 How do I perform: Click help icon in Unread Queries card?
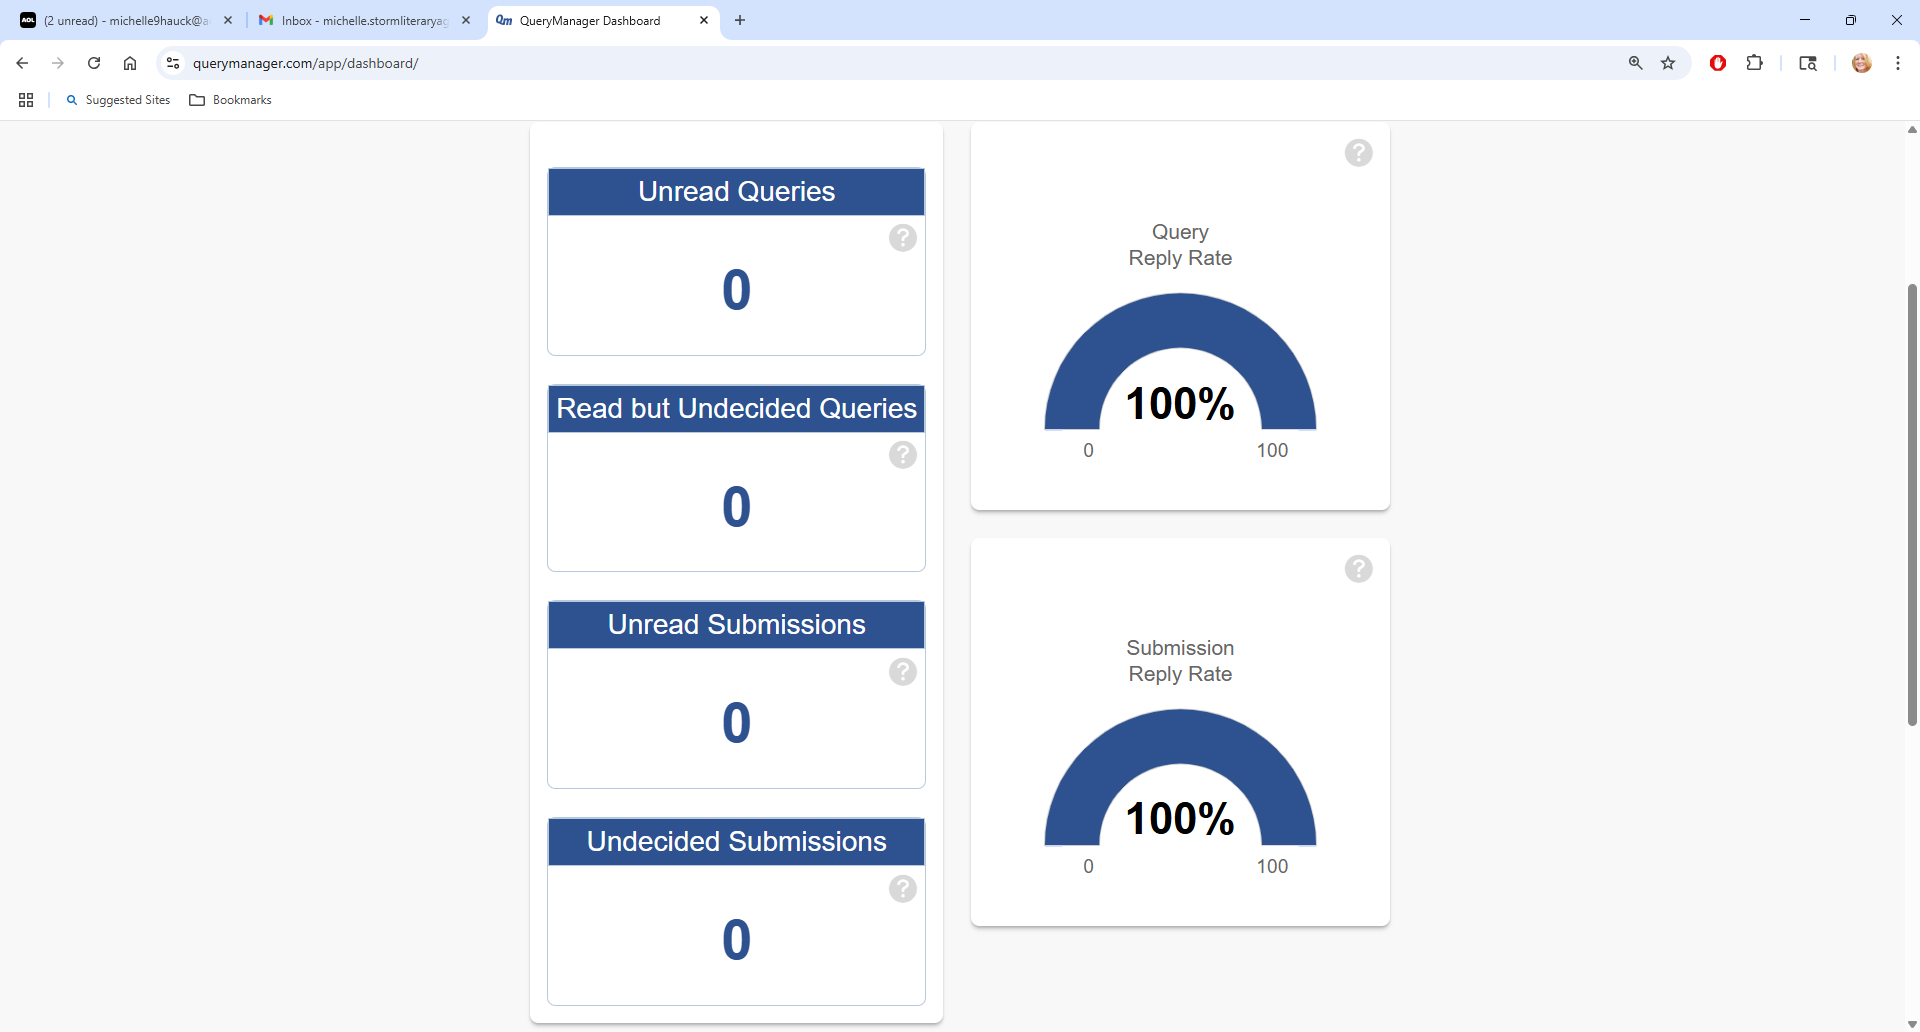902,238
